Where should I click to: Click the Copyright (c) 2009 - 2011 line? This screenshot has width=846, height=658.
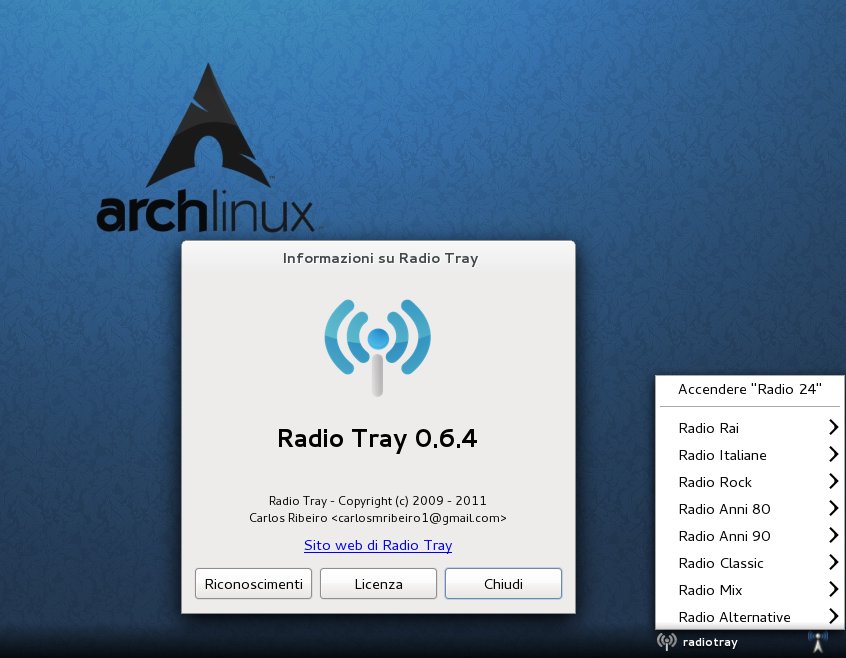coord(378,501)
